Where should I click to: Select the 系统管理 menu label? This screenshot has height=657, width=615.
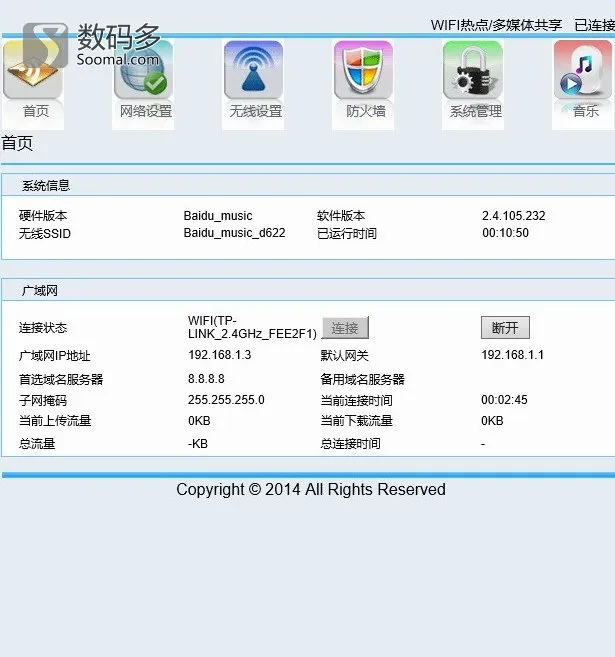tap(476, 111)
